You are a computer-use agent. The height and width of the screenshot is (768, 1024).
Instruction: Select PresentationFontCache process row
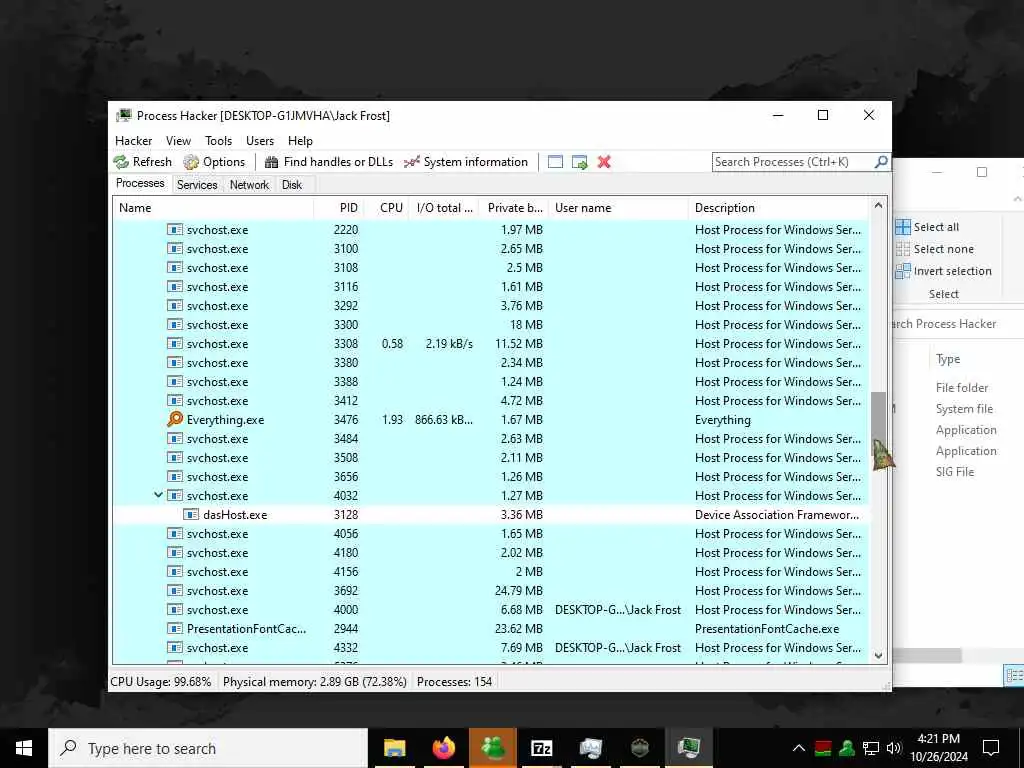click(x=491, y=629)
